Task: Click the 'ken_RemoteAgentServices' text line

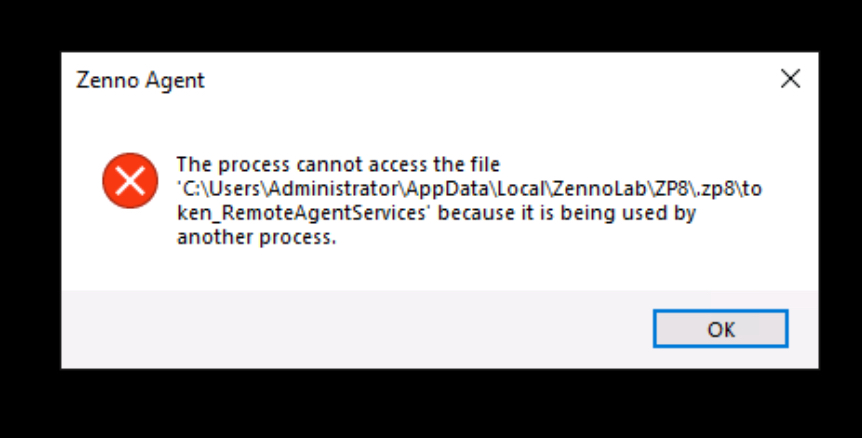Action: [x=301, y=213]
